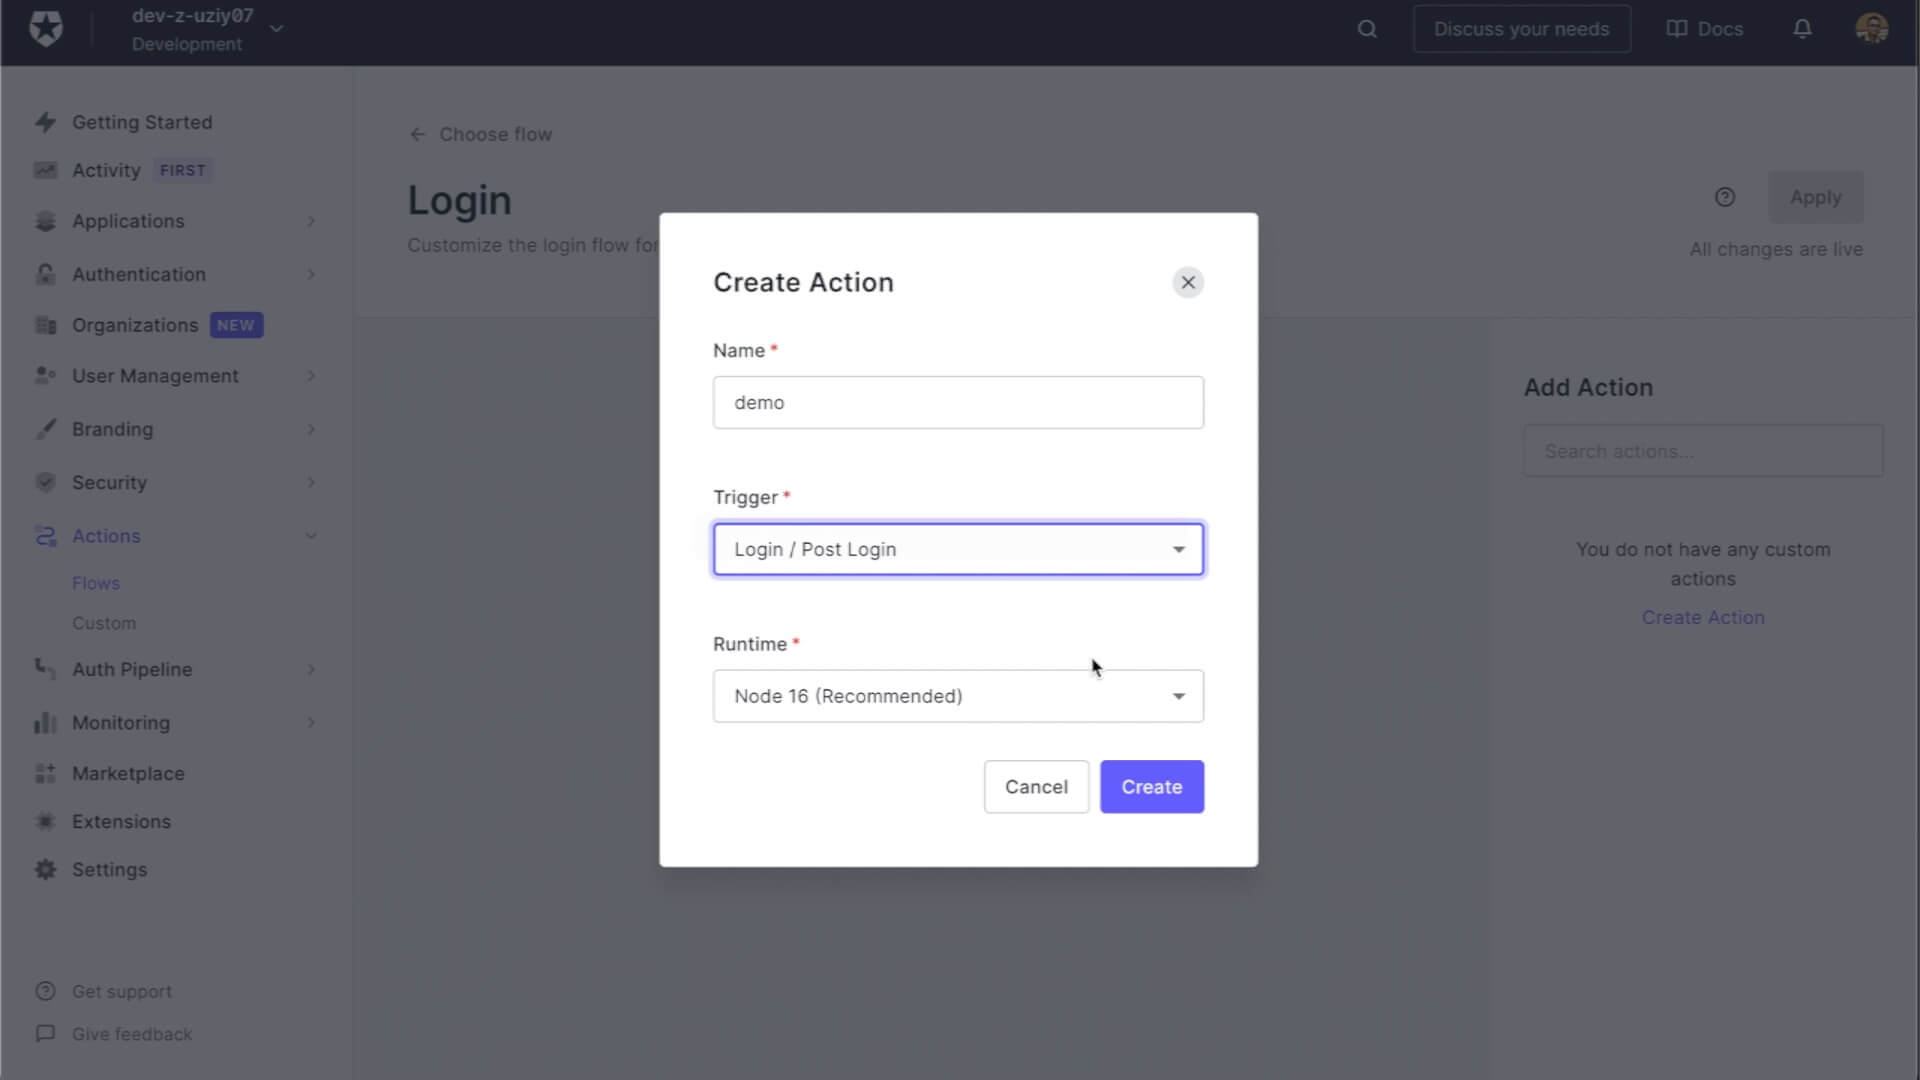Select Flows under Actions
The image size is (1920, 1080).
pyautogui.click(x=96, y=583)
